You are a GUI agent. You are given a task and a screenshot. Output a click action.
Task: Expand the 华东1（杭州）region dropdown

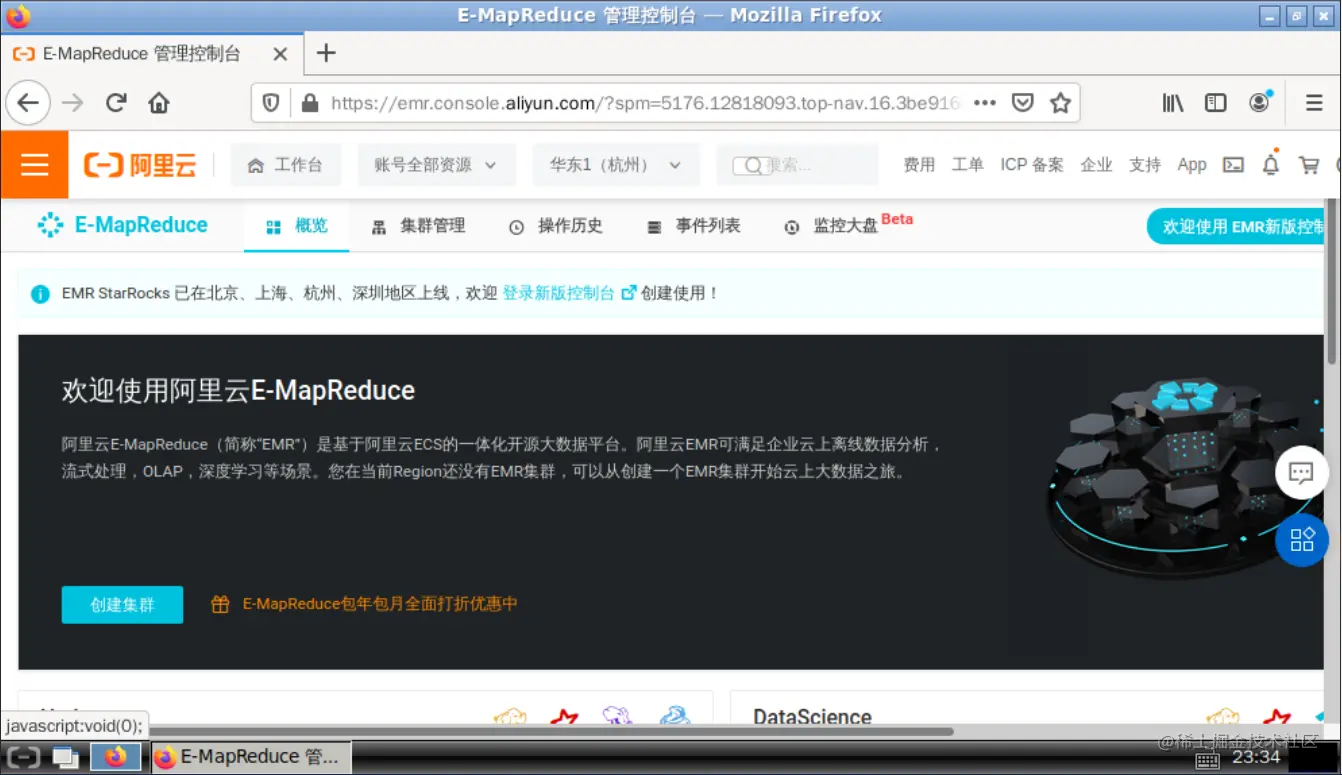[x=615, y=165]
